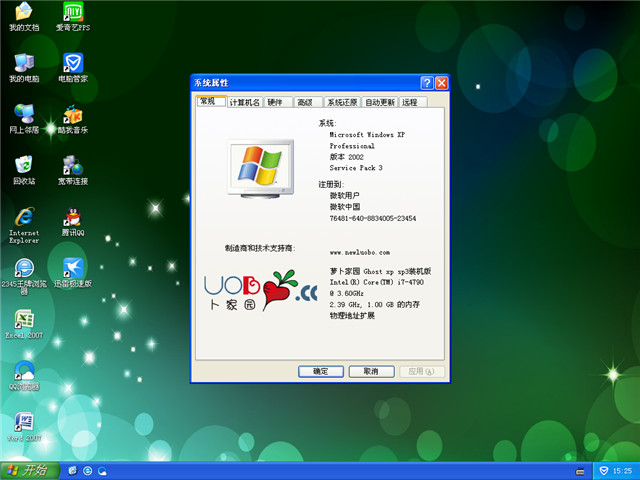This screenshot has height=480, width=640.
Task: Click the 开始 Start button
Action: pos(30,471)
